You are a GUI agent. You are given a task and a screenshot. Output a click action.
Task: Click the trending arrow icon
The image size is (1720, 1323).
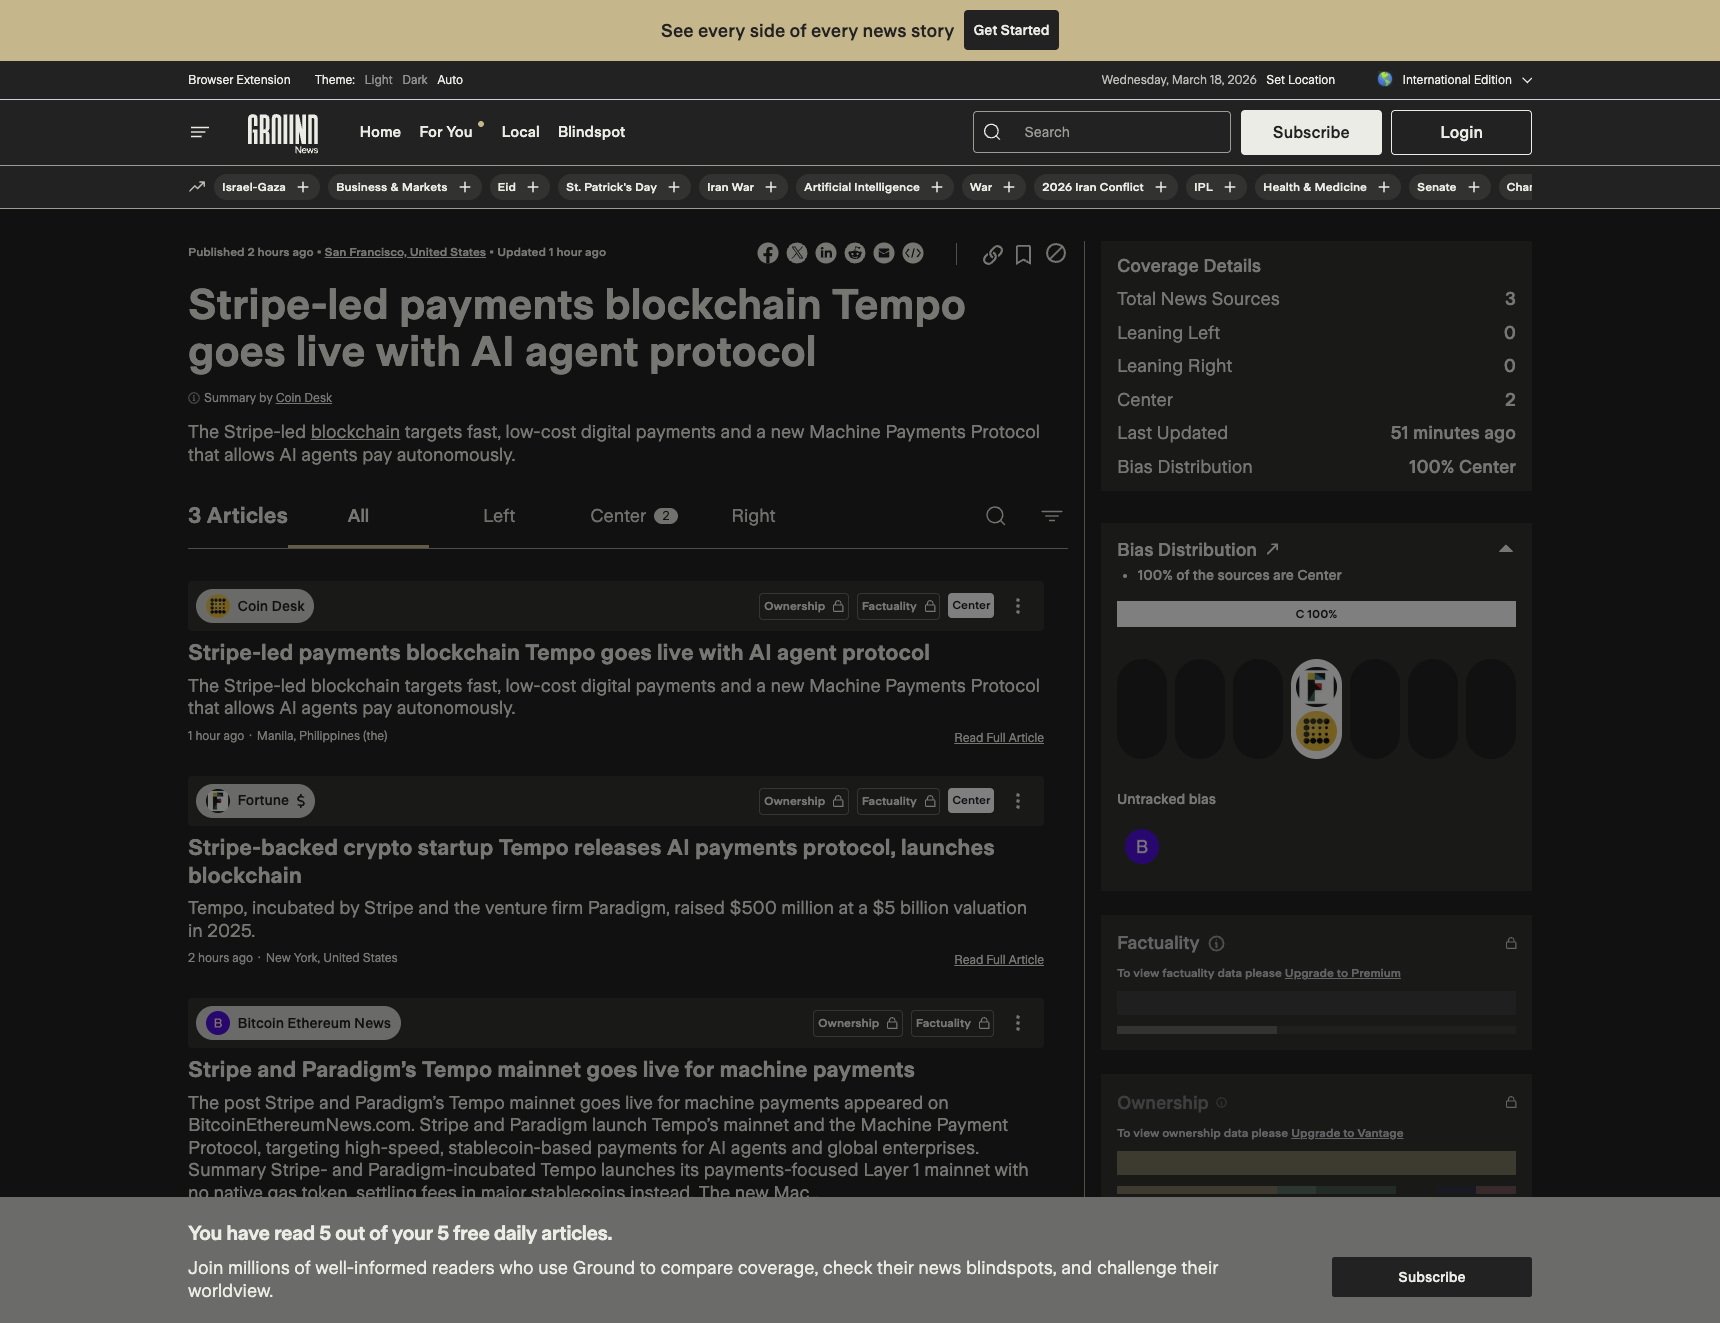[197, 187]
